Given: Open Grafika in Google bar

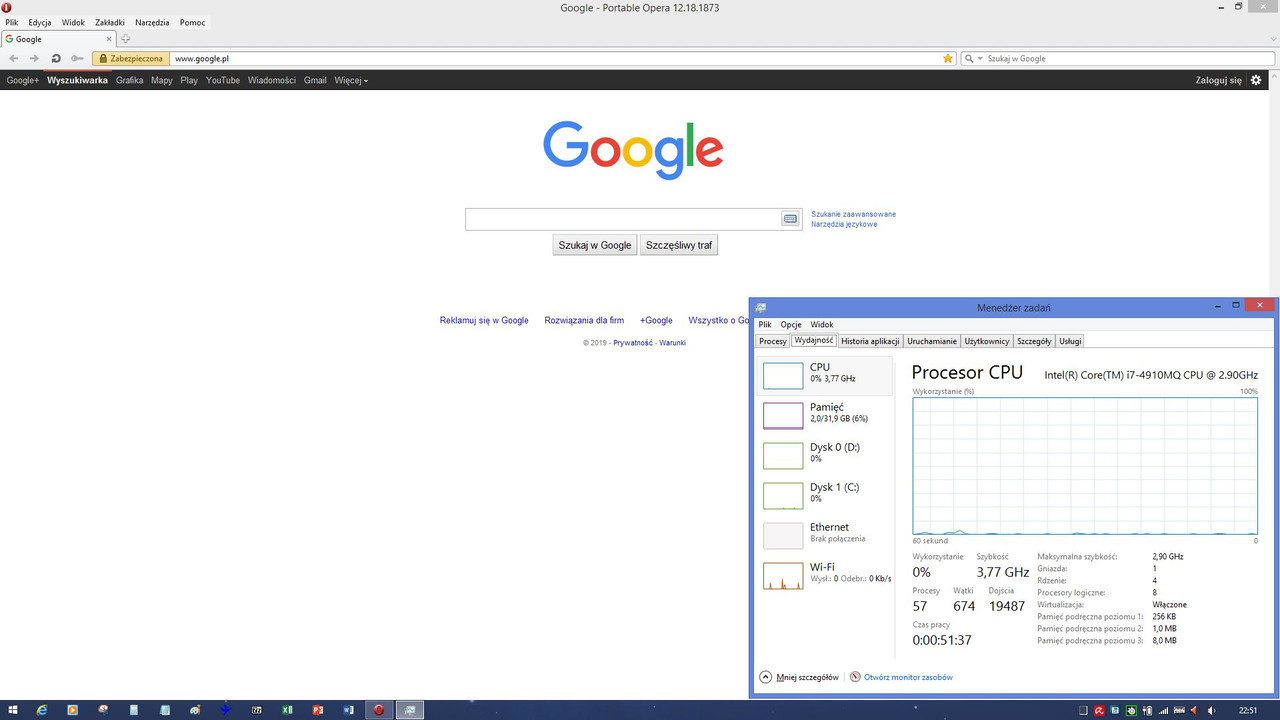Looking at the screenshot, I should tap(129, 80).
